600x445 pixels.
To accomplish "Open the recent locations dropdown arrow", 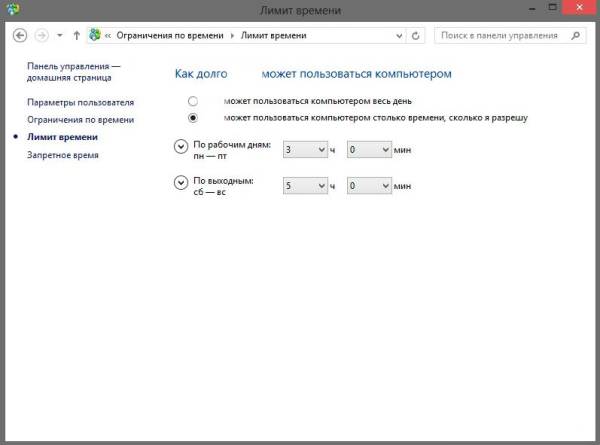I will click(x=60, y=35).
